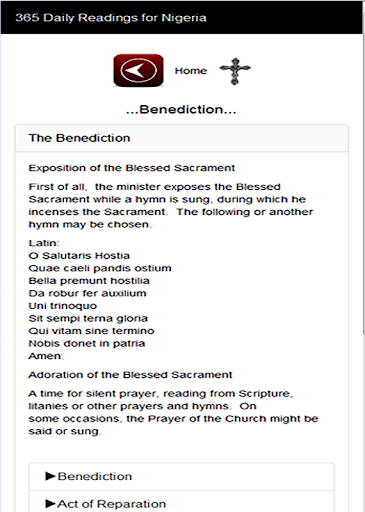Expand the Act of Reparation section
The width and height of the screenshot is (365, 512).
click(182, 503)
